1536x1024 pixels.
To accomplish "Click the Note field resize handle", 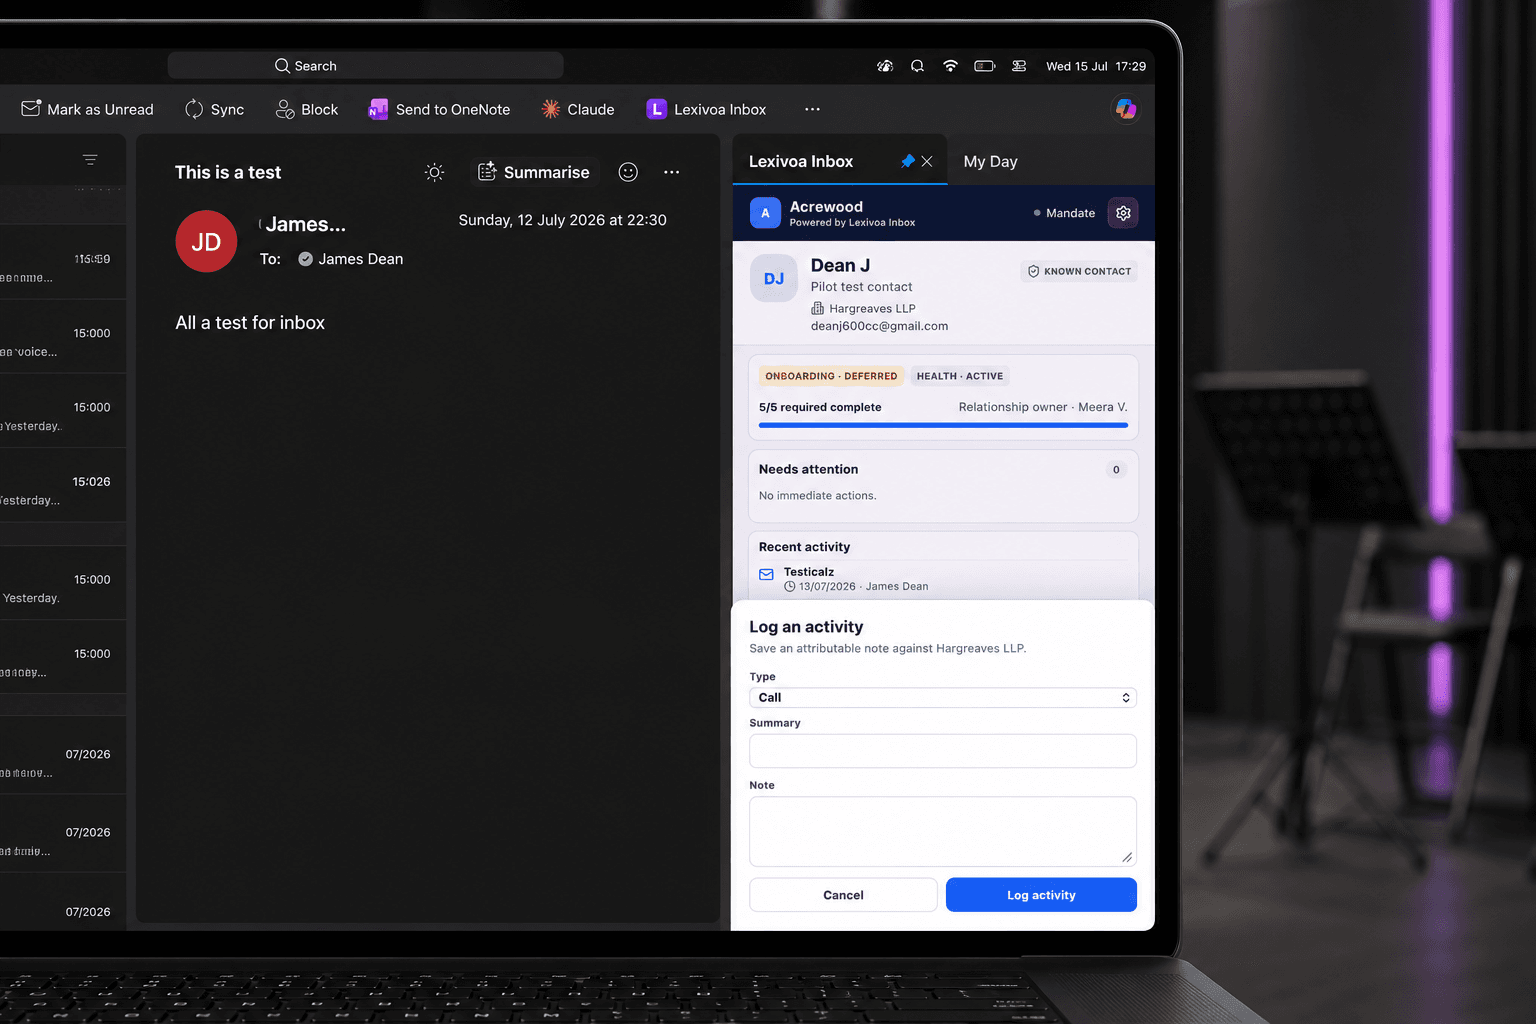I will coord(1127,856).
